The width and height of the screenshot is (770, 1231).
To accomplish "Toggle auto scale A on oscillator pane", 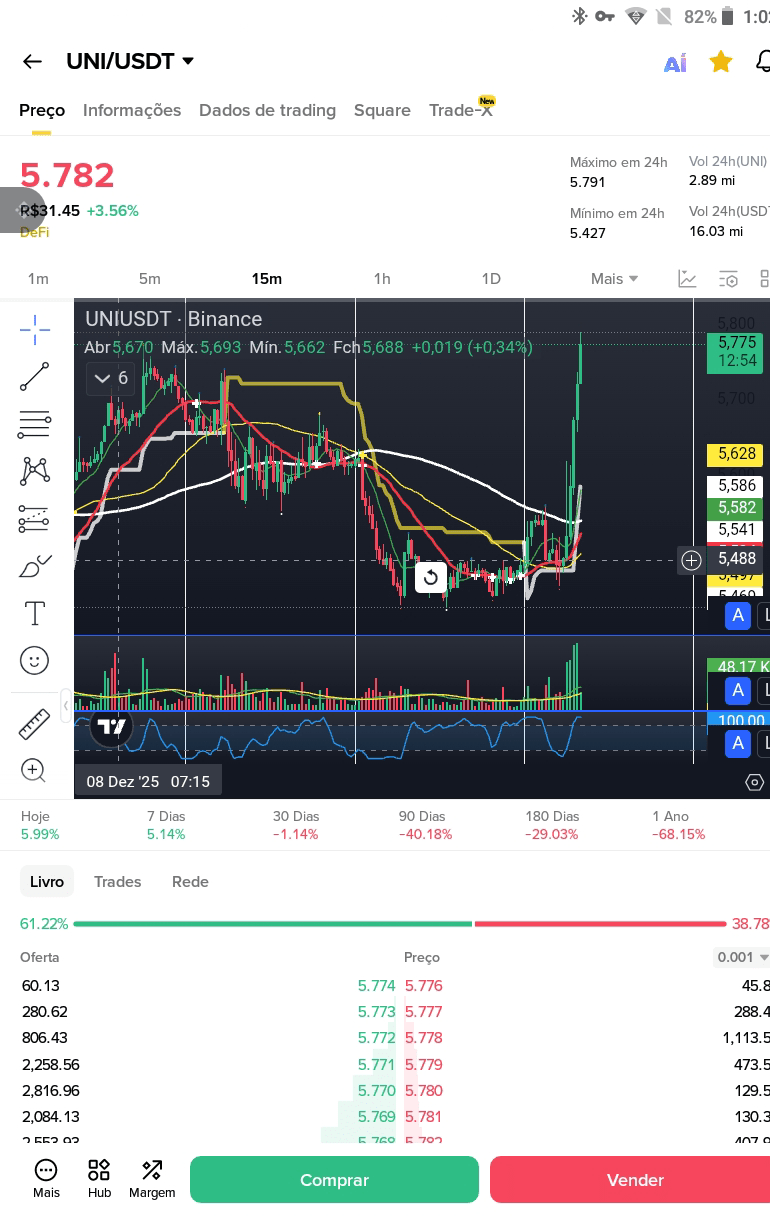I will (738, 743).
